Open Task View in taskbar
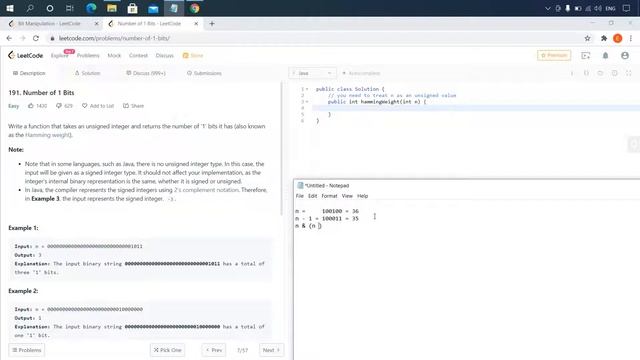 70,8
